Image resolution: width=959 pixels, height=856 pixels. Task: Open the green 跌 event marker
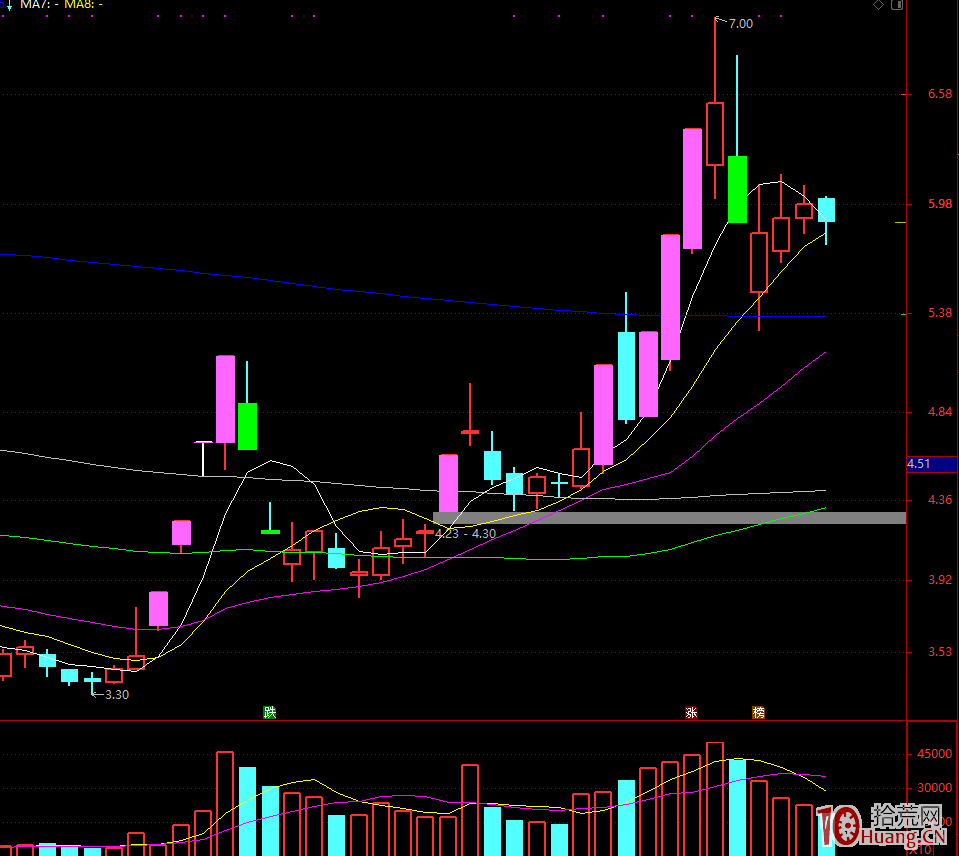point(270,712)
